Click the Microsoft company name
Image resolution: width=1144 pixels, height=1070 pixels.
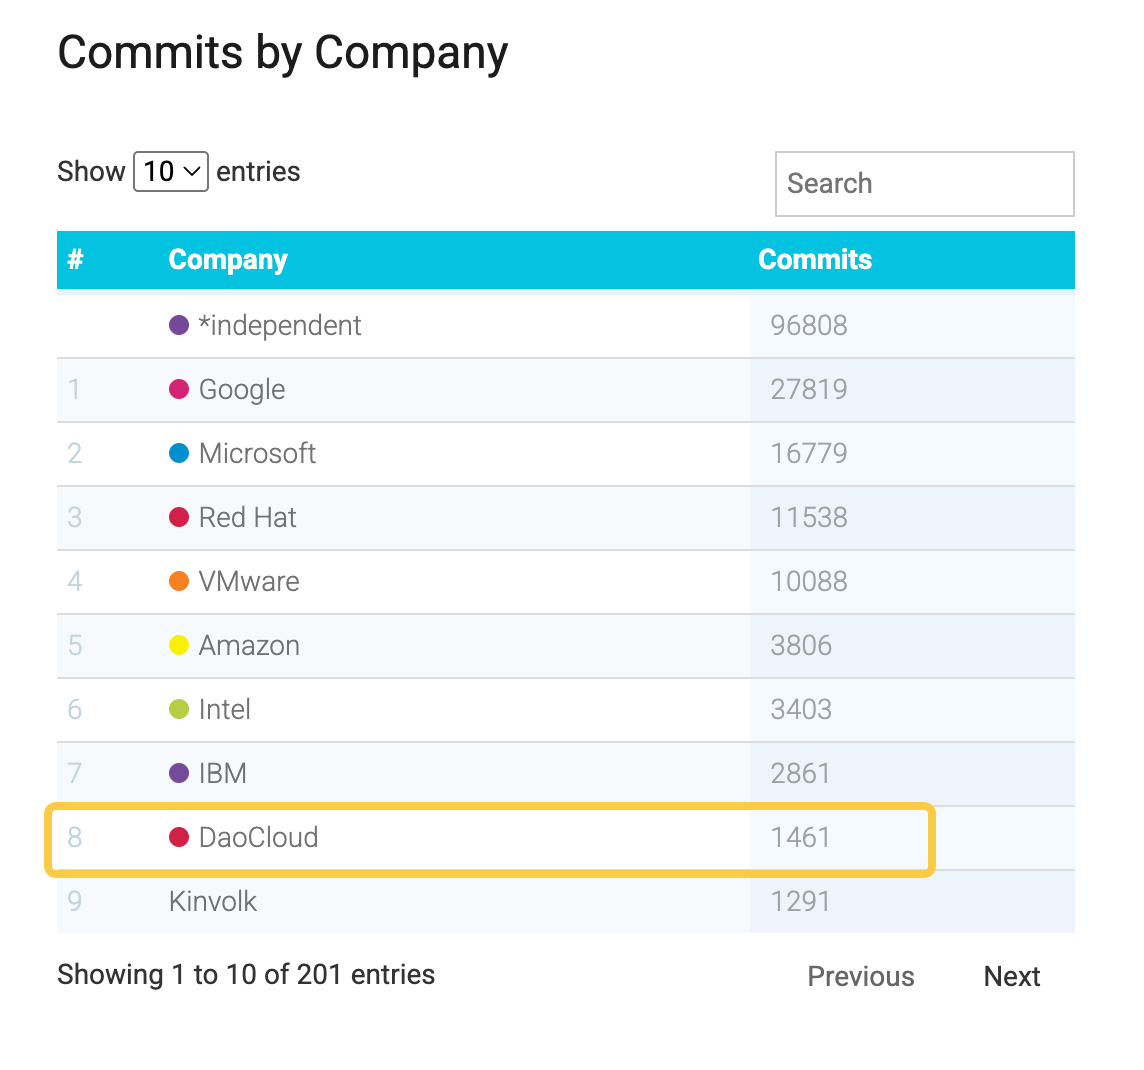(257, 453)
